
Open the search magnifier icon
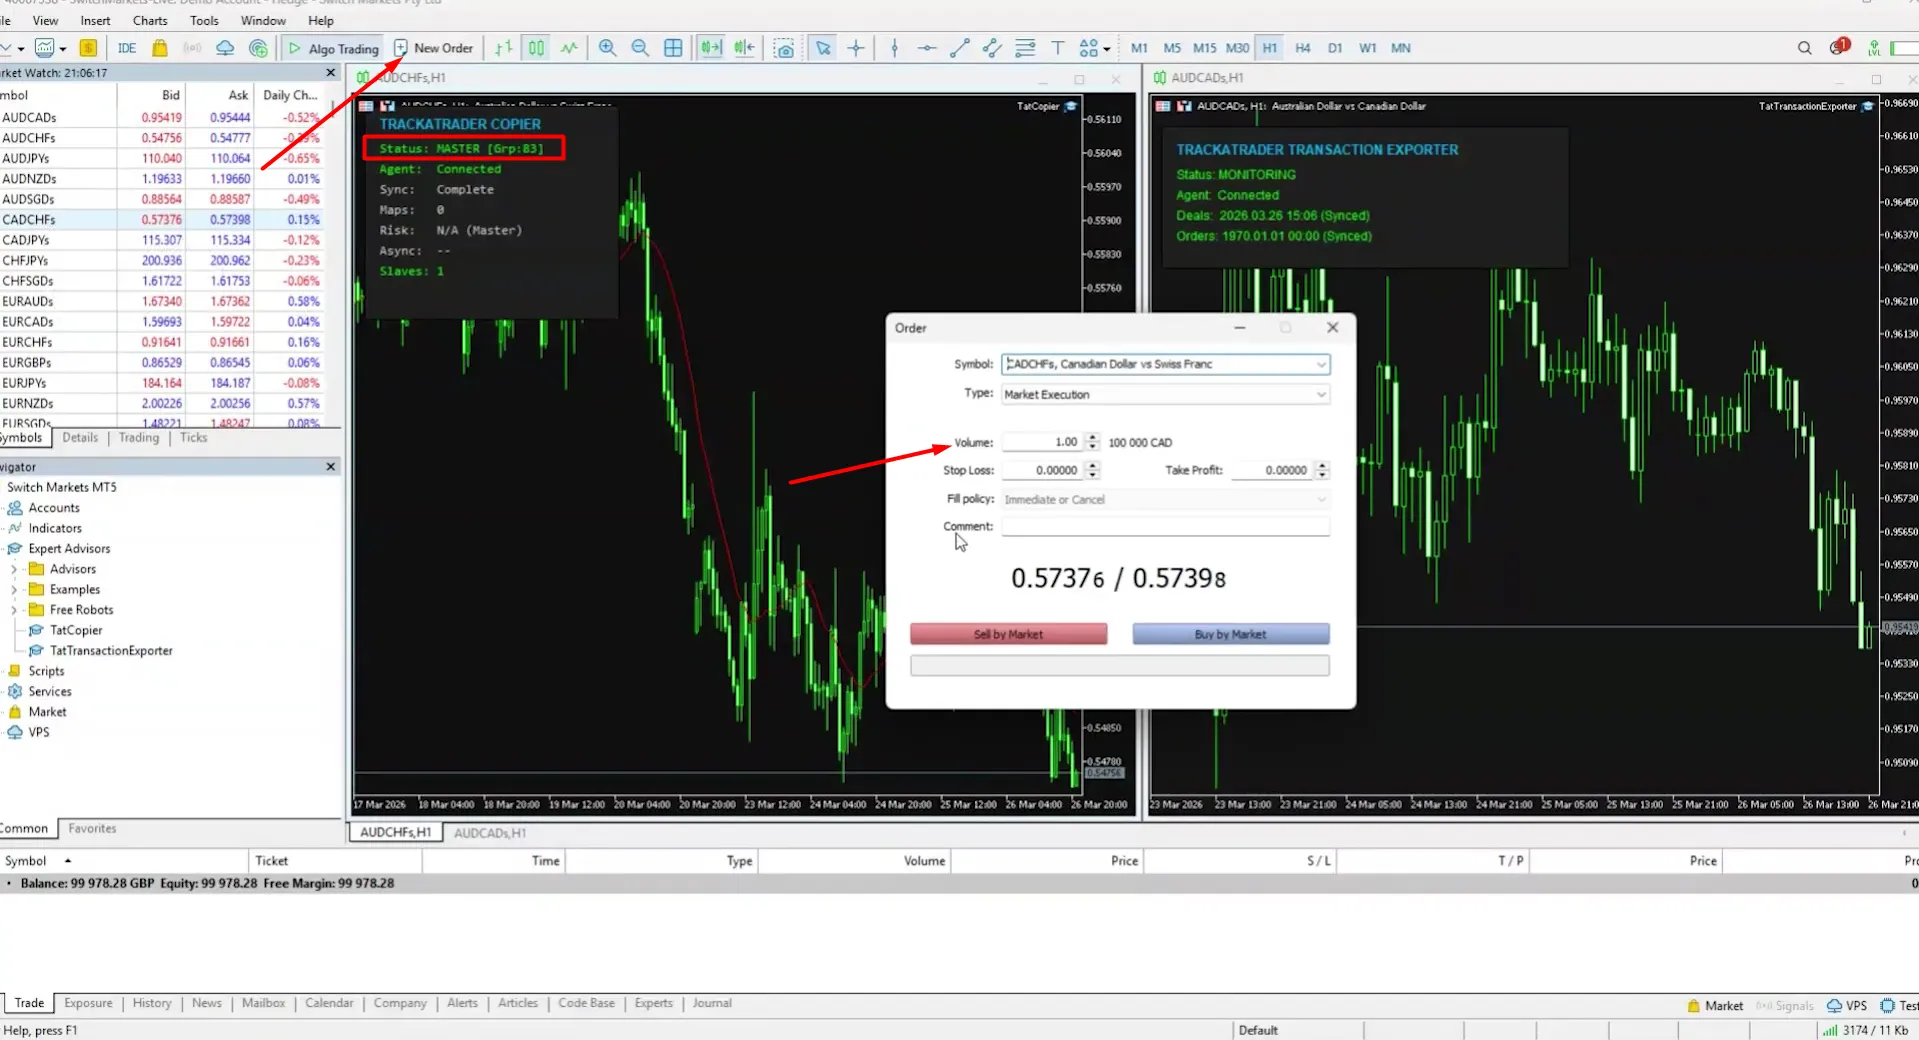pyautogui.click(x=1805, y=48)
